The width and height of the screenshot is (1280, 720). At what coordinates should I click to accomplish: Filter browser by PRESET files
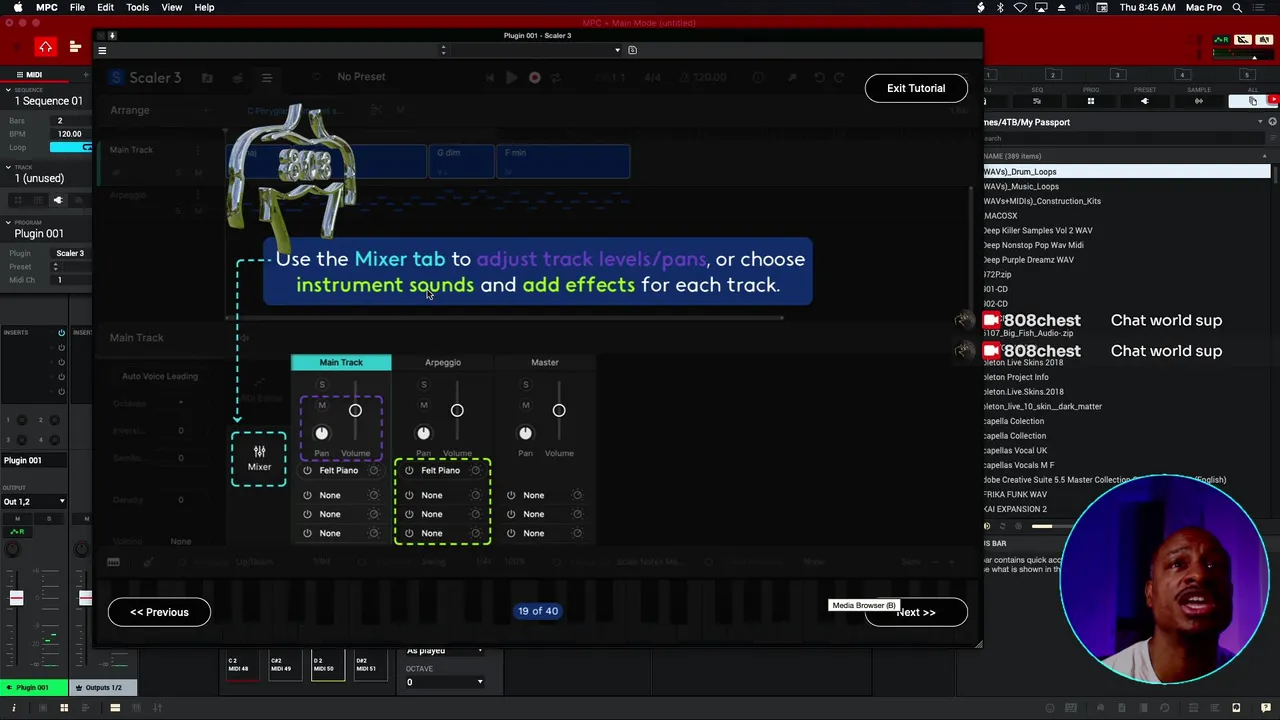pos(1145,101)
